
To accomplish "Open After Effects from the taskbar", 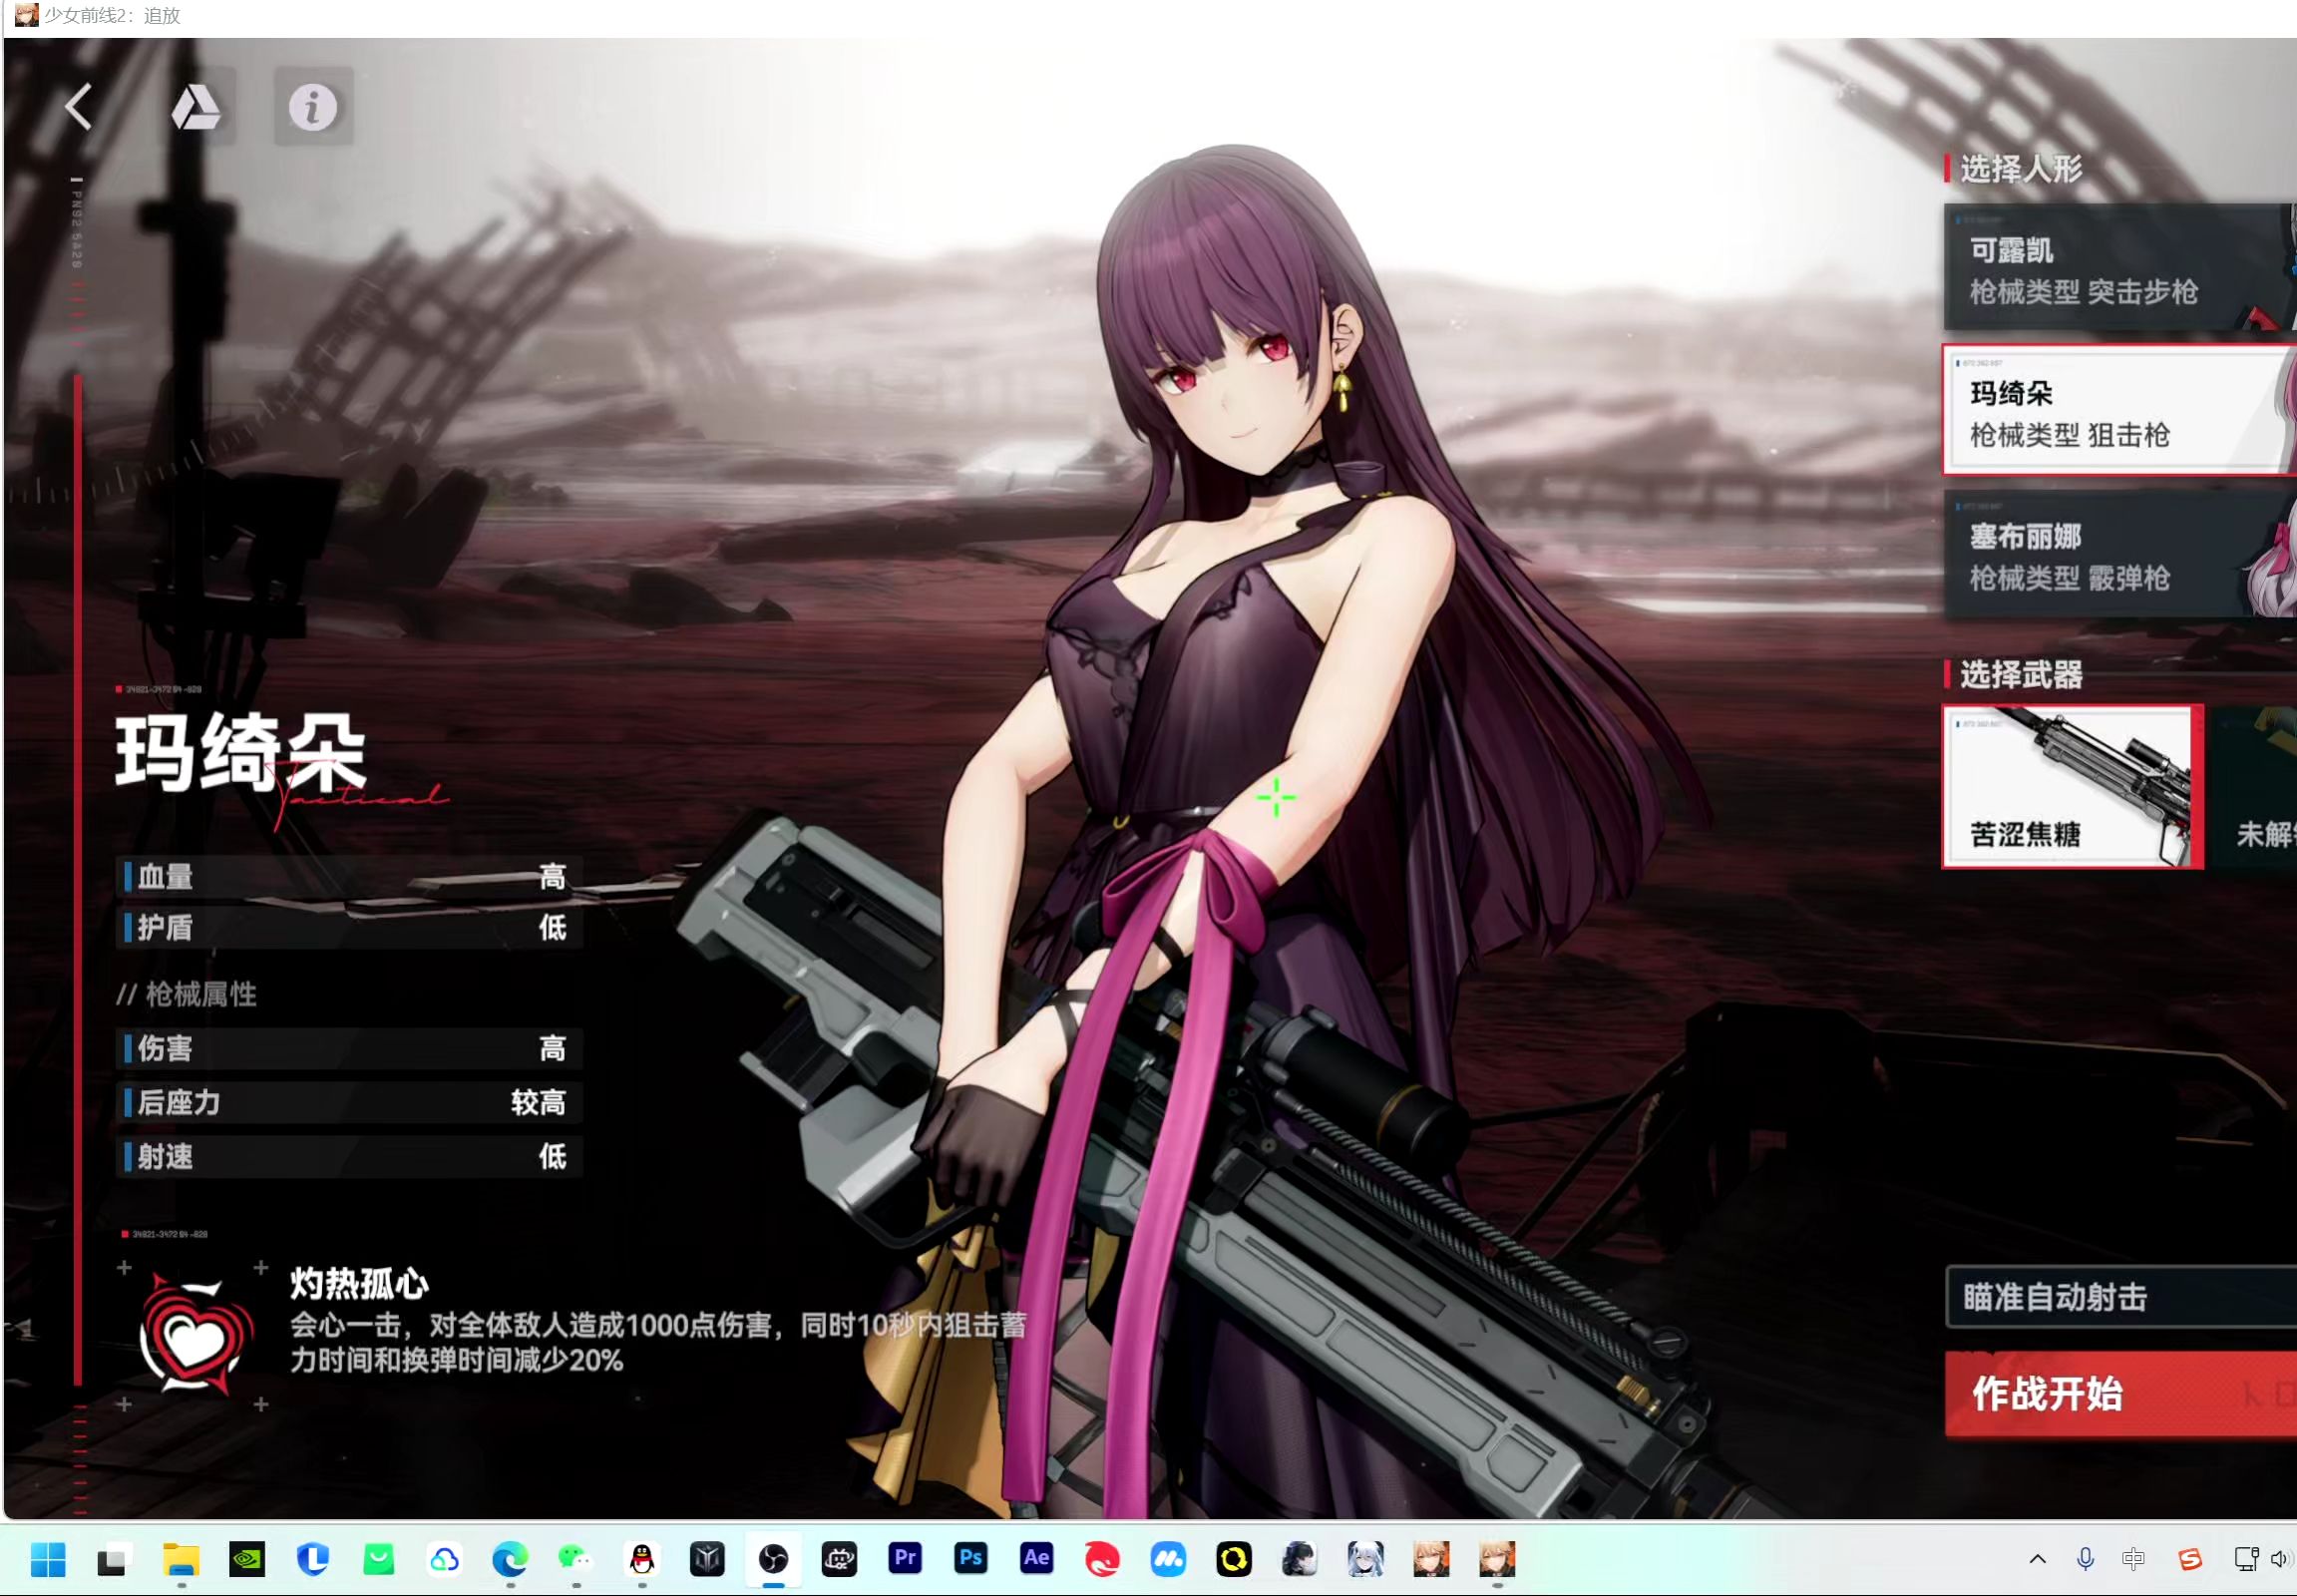I will coord(1036,1558).
